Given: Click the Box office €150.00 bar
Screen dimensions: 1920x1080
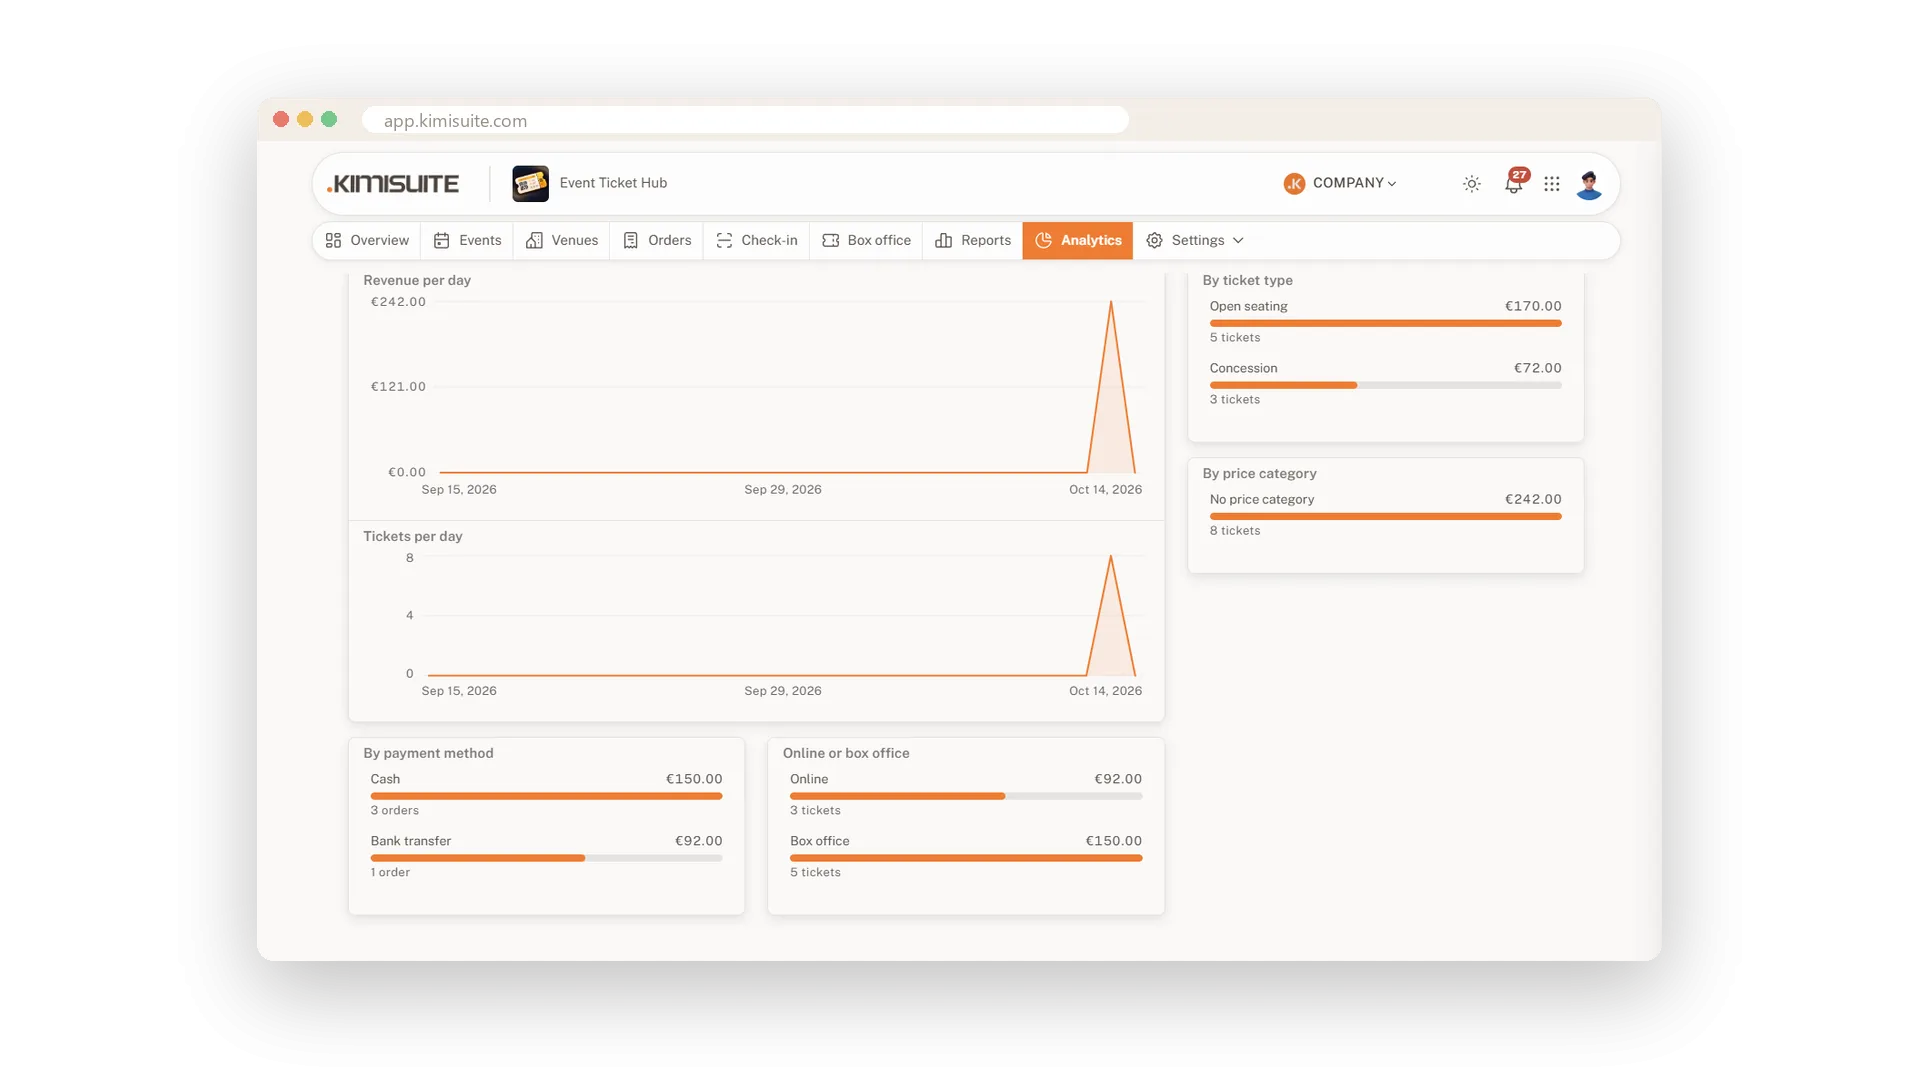Looking at the screenshot, I should point(966,858).
